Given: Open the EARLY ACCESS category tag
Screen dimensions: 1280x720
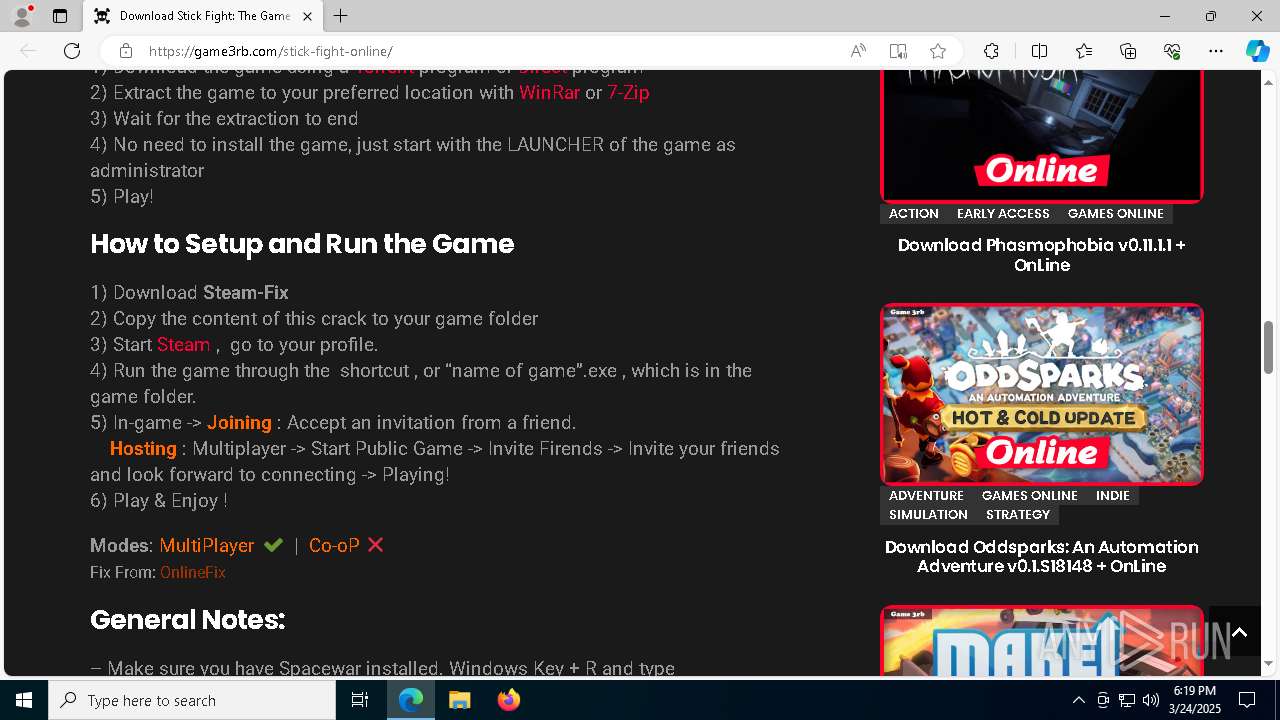Looking at the screenshot, I should click(1003, 213).
